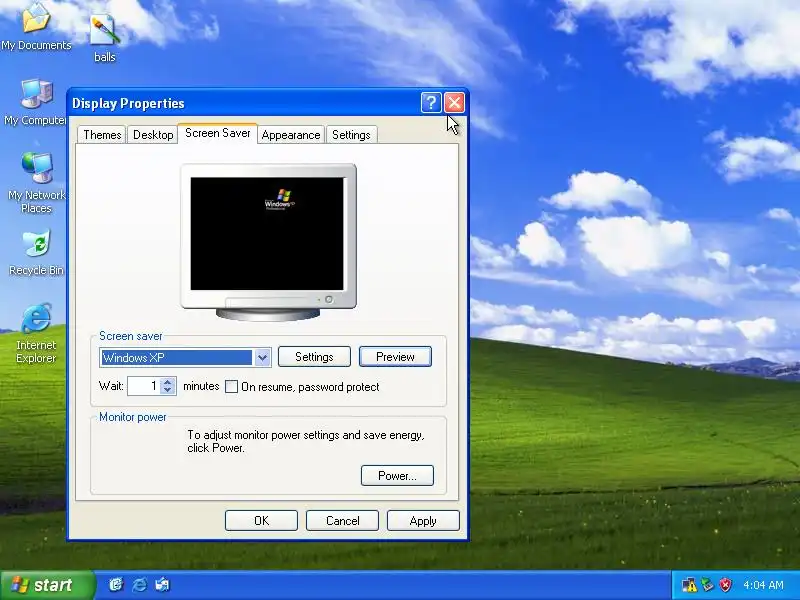Close the Display Properties dialog
Image resolution: width=800 pixels, height=600 pixels.
(x=454, y=103)
